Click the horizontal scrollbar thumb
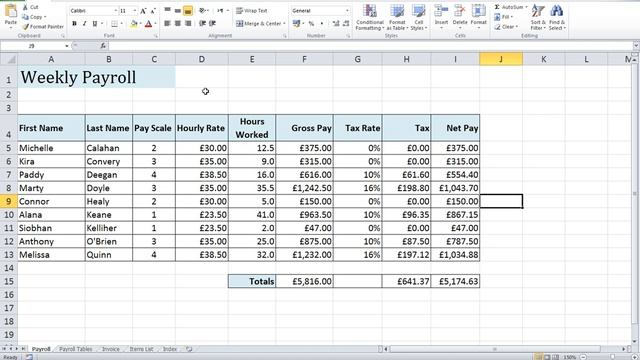Screen dimensions: 640x360 pos(495,349)
